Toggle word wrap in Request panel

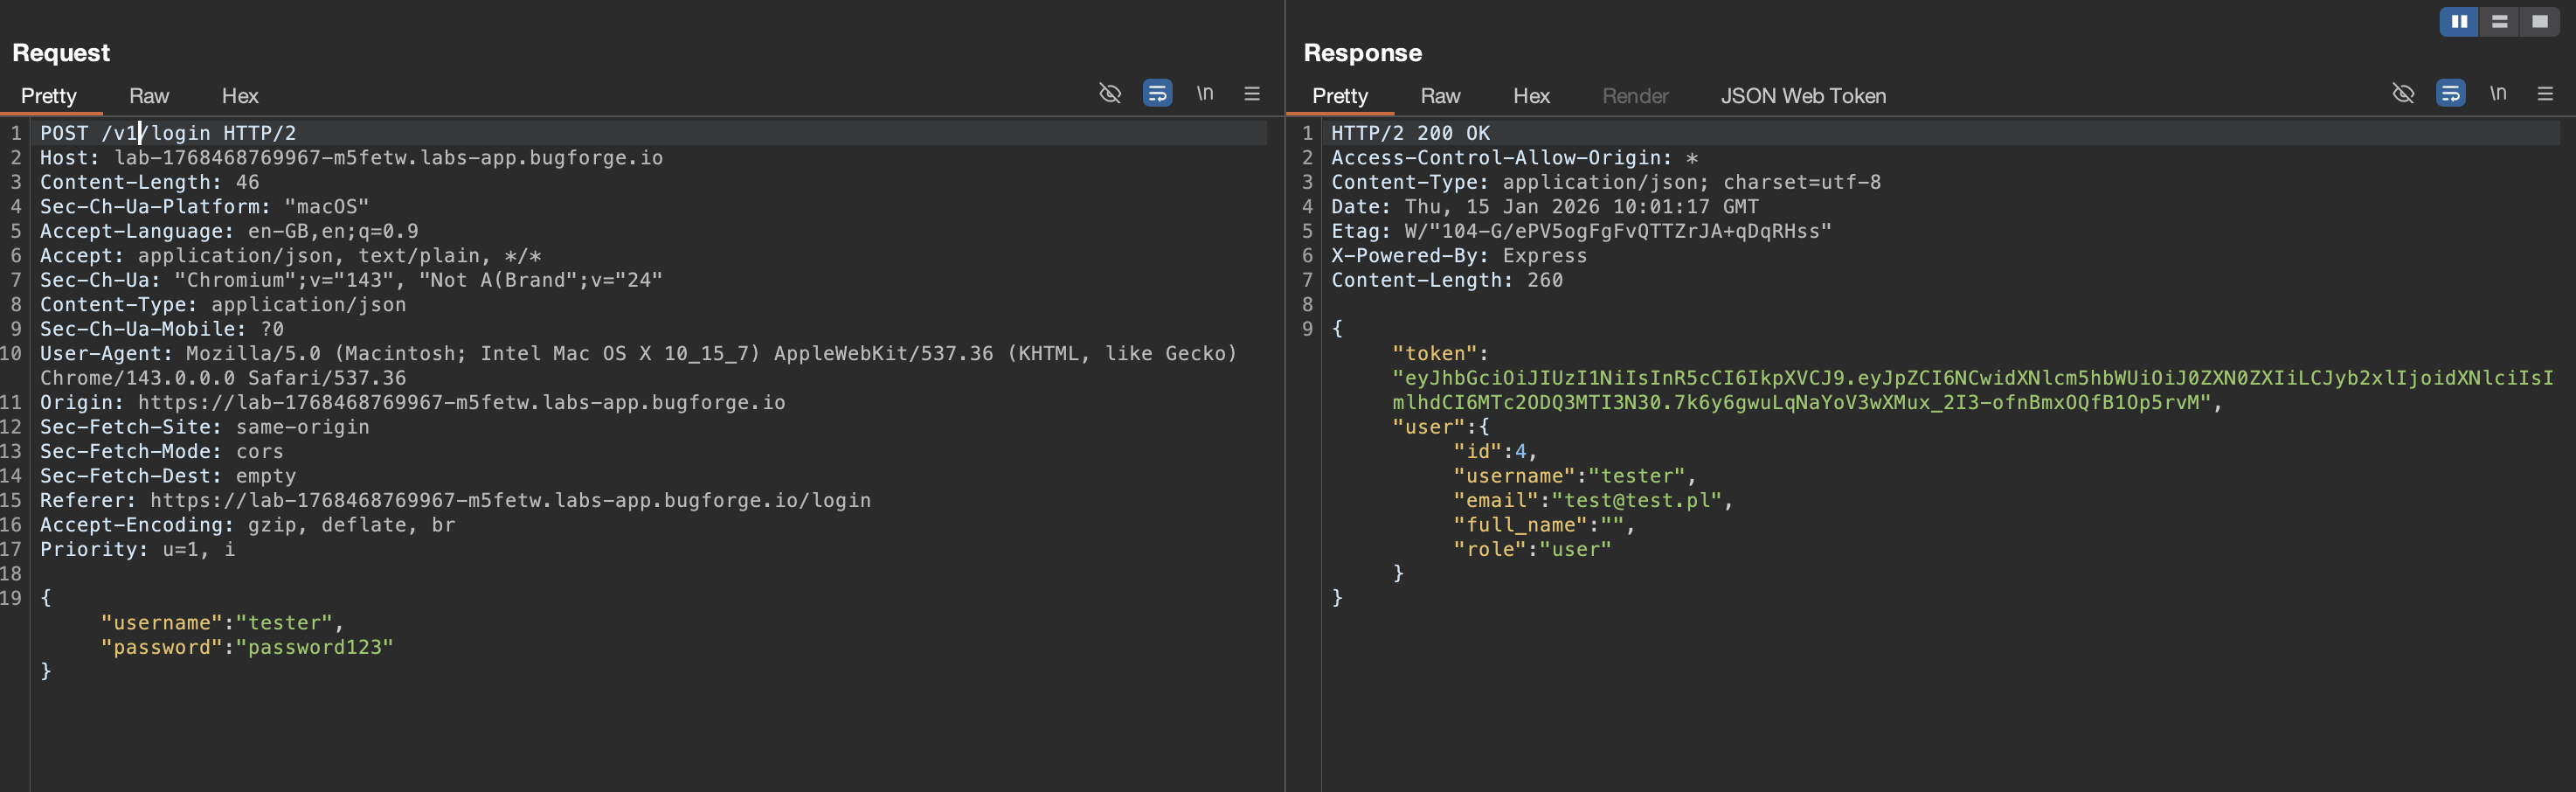coord(1157,94)
